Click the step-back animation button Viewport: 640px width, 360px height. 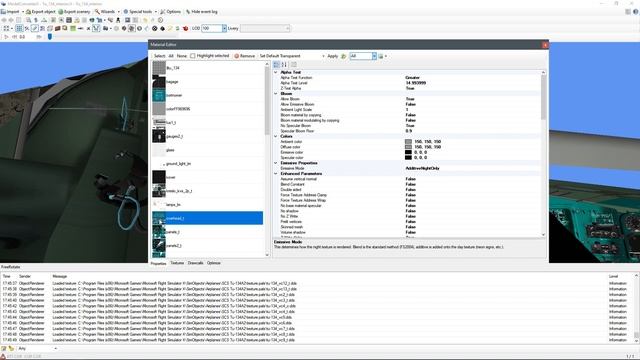pyautogui.click(x=14, y=37)
